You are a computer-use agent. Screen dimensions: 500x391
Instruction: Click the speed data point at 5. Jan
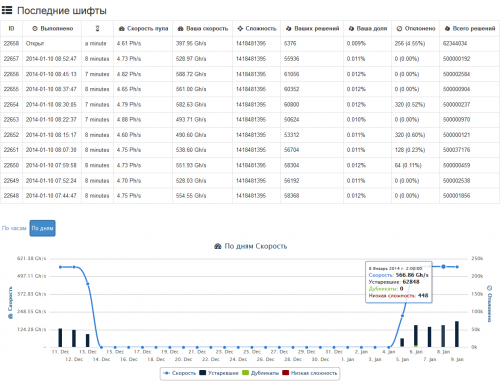point(402,316)
